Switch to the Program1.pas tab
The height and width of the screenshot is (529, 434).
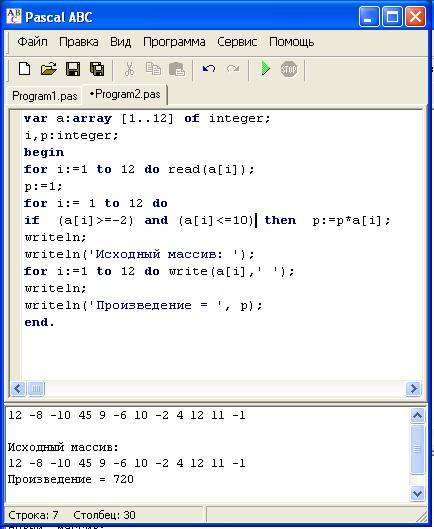[45, 96]
